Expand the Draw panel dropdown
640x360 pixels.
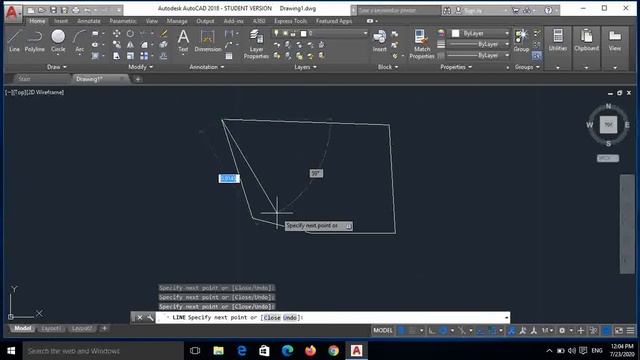57,67
